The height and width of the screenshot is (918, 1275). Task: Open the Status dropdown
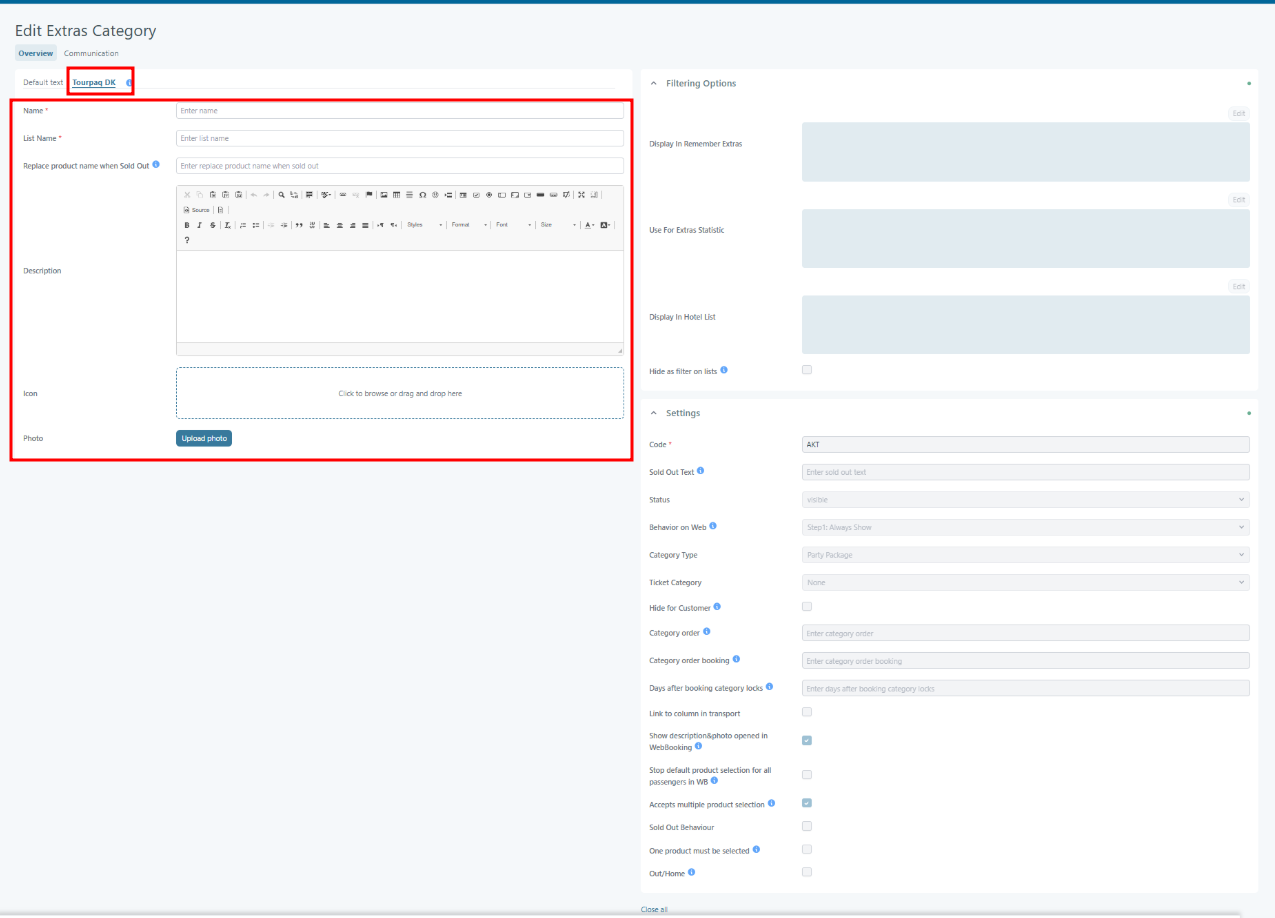point(1025,499)
